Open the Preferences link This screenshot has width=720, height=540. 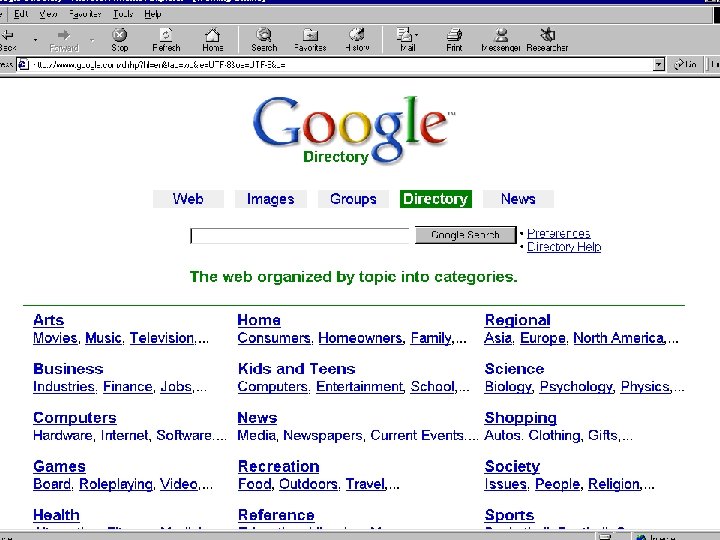pos(558,233)
